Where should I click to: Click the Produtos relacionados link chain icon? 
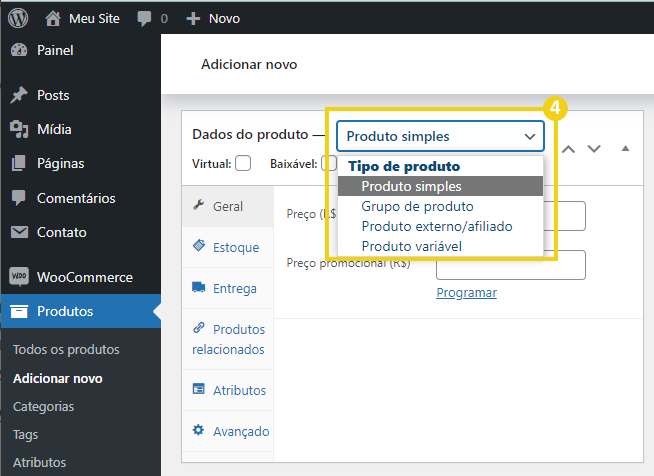pos(199,328)
